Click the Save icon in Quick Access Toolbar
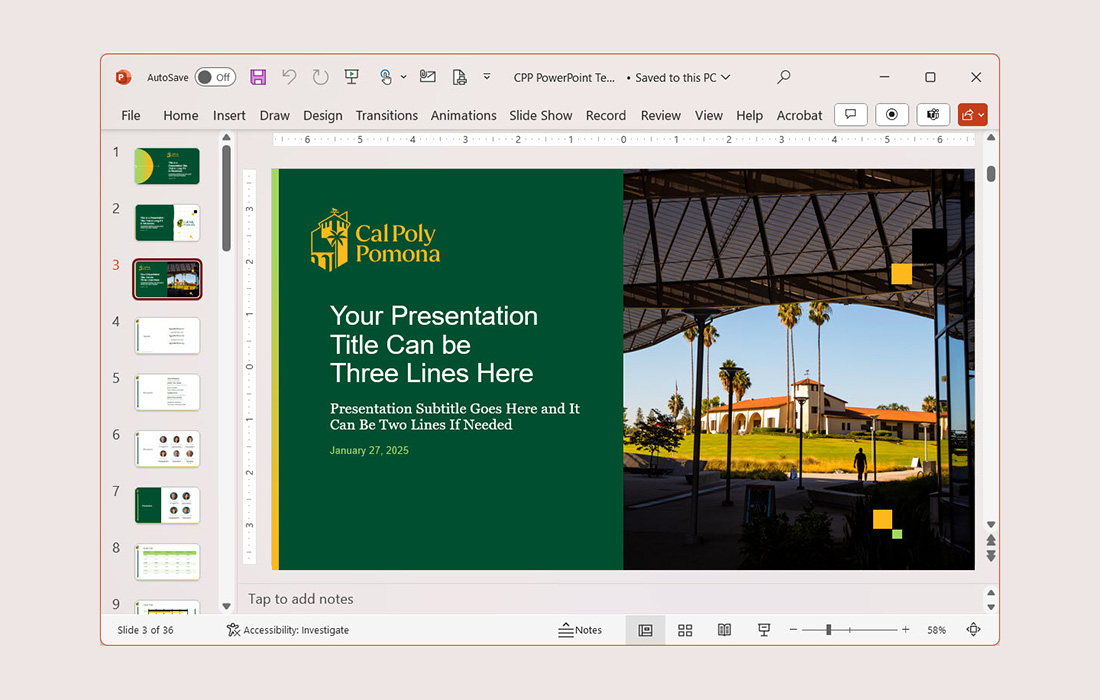Screen dimensions: 1100x700 (x=257, y=76)
